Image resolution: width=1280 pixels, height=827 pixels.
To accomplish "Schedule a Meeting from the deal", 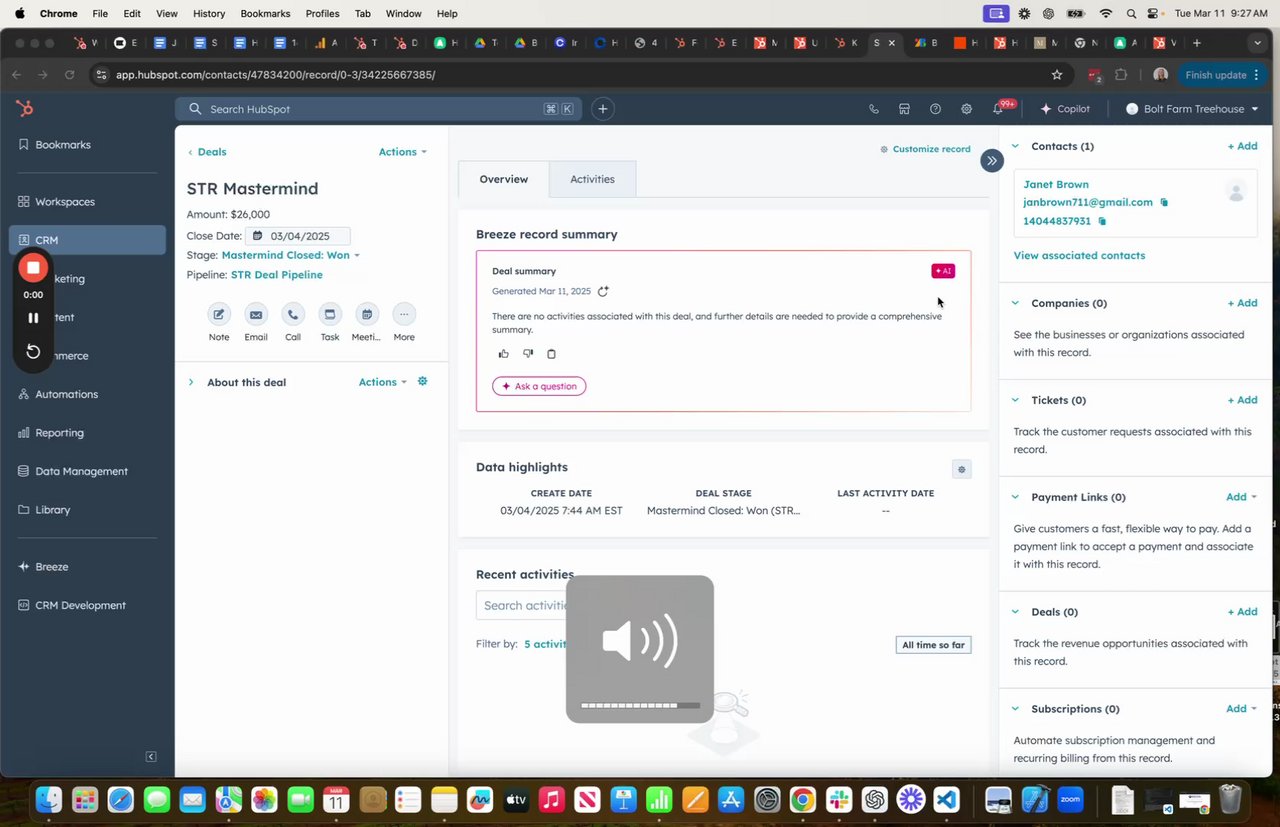I will pyautogui.click(x=367, y=314).
